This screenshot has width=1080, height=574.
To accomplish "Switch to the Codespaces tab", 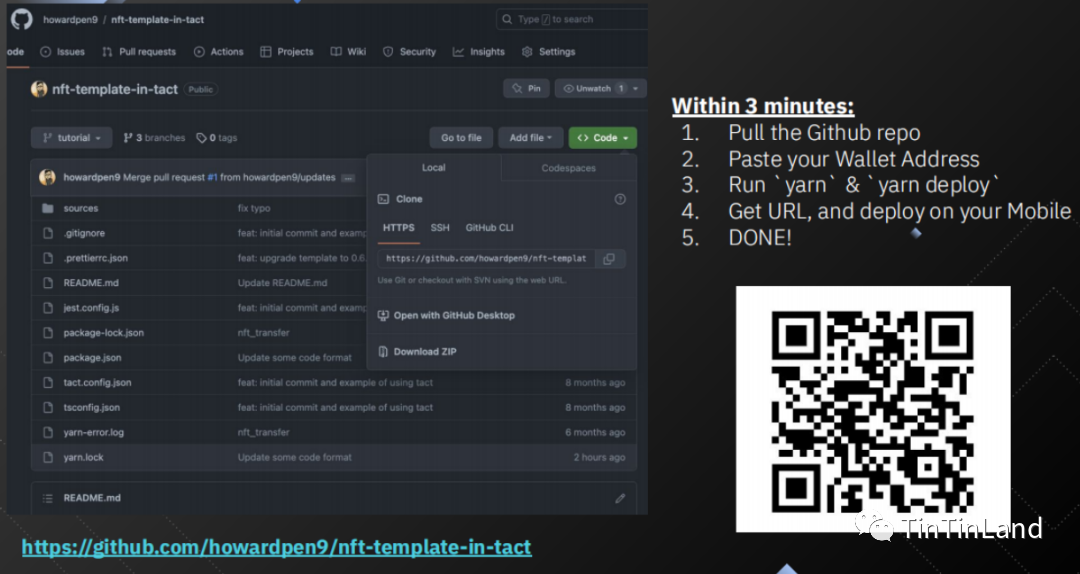I will click(568, 167).
